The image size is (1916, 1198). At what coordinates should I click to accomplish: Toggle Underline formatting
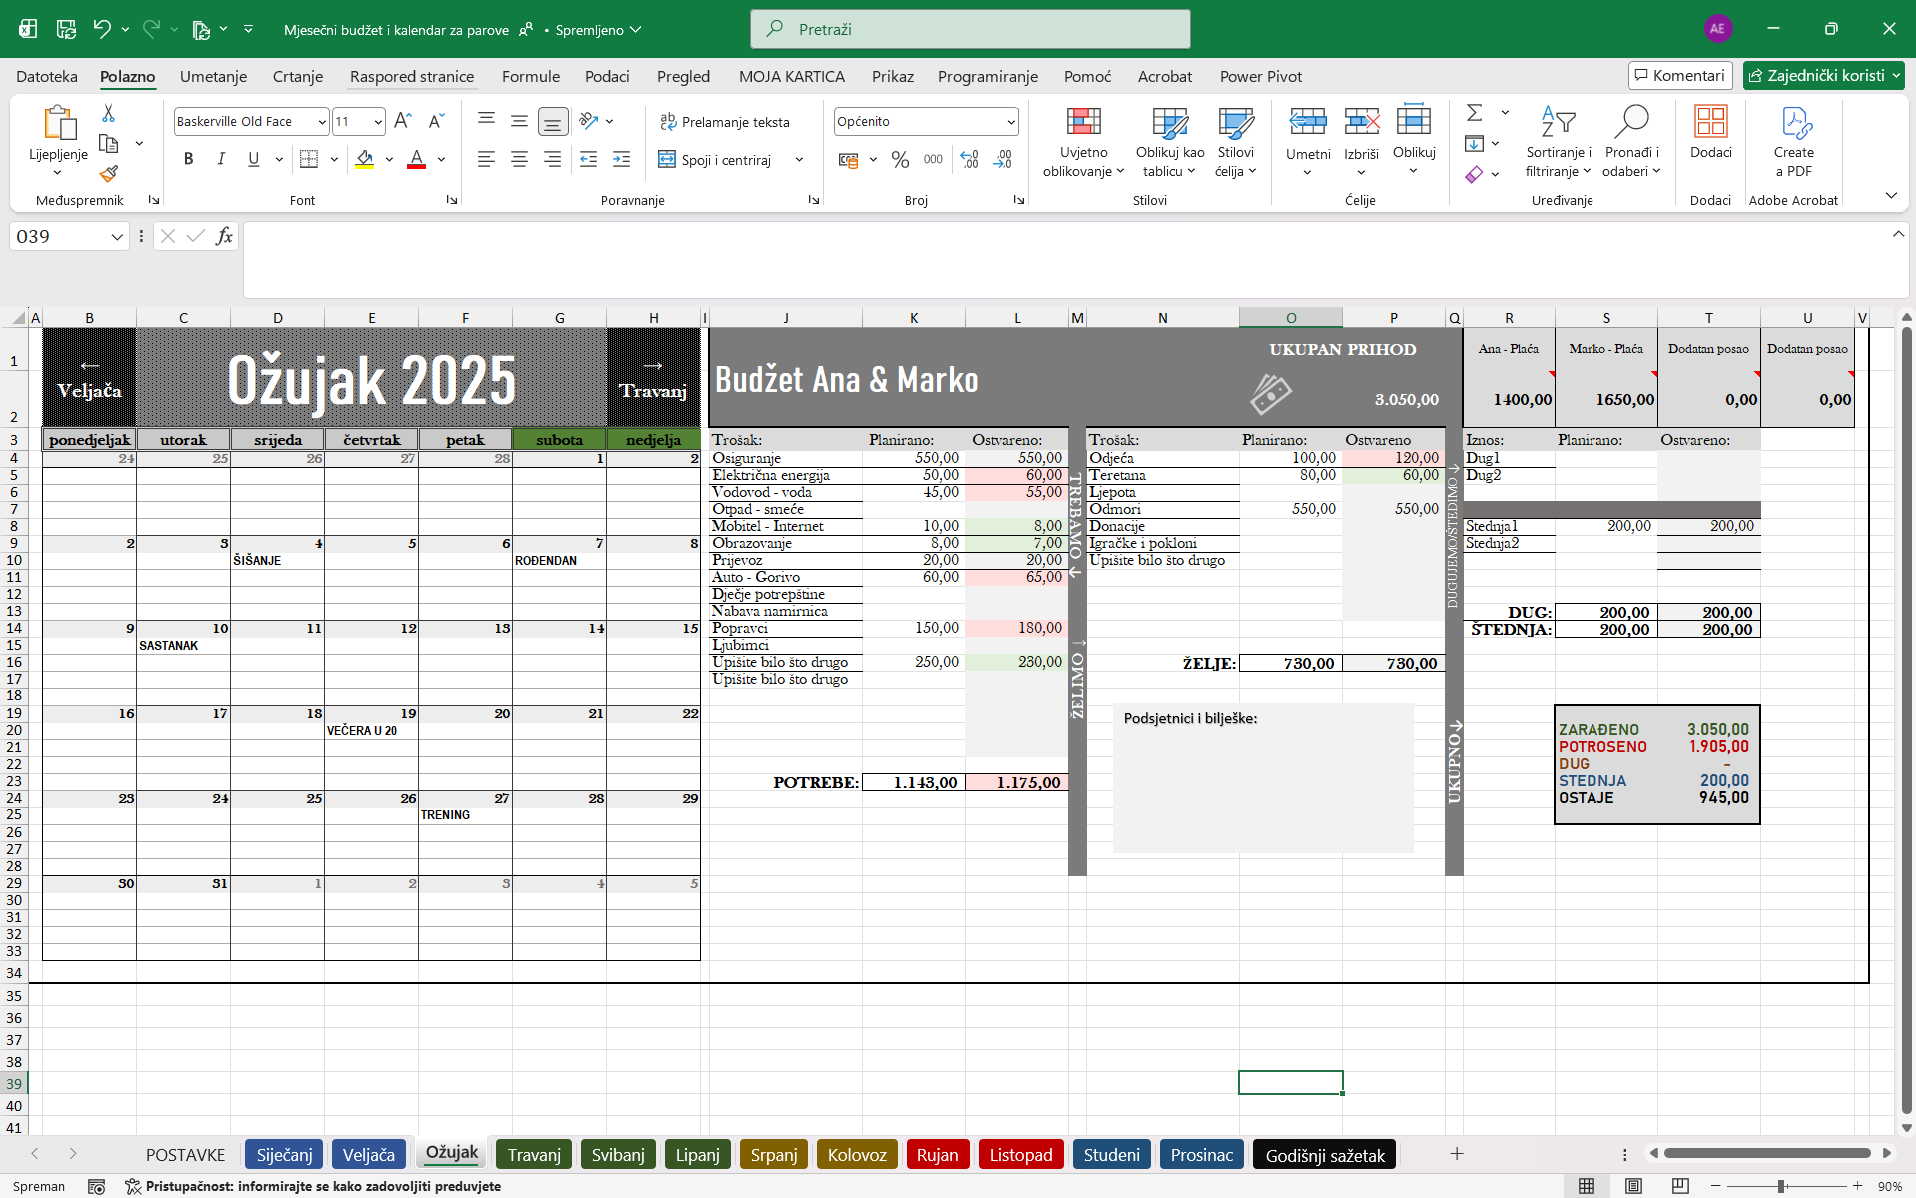pyautogui.click(x=254, y=159)
